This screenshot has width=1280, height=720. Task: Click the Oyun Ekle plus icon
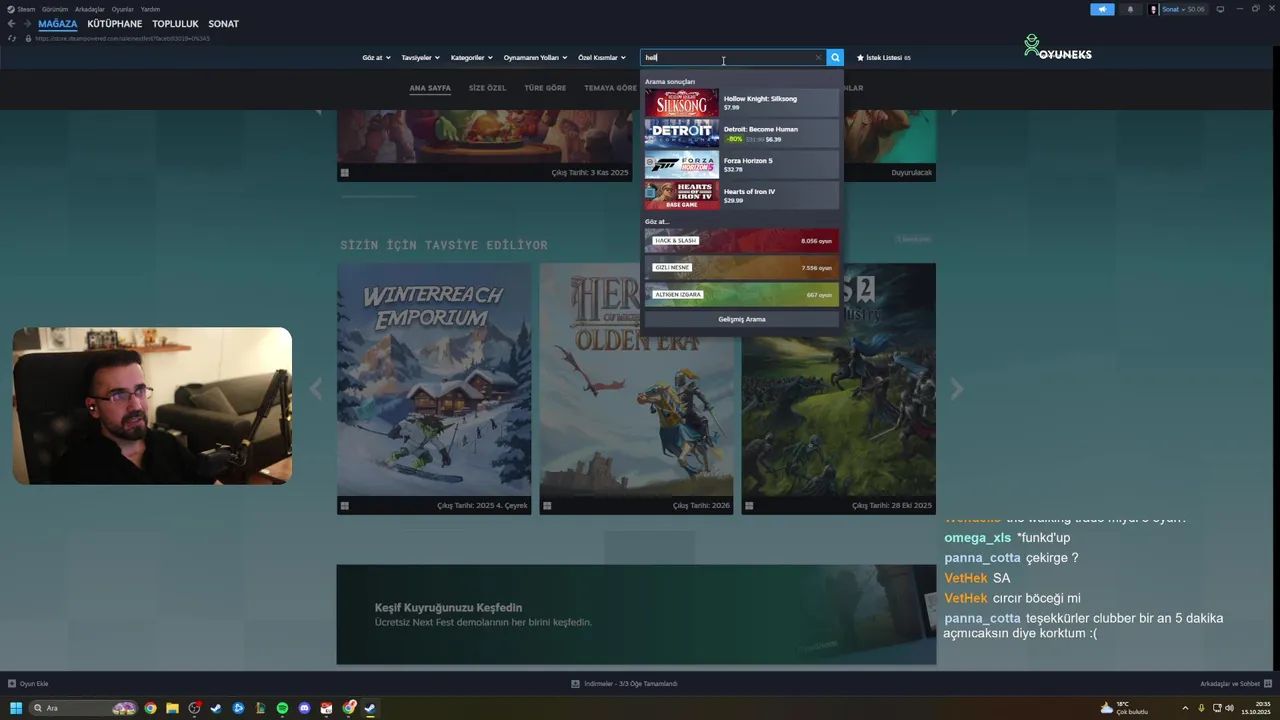(12, 684)
